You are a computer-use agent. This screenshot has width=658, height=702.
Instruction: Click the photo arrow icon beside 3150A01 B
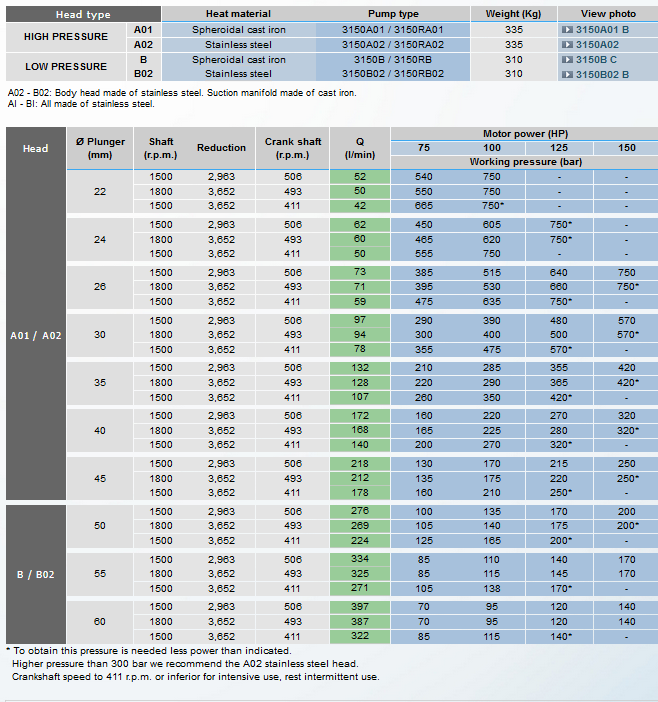pyautogui.click(x=568, y=30)
